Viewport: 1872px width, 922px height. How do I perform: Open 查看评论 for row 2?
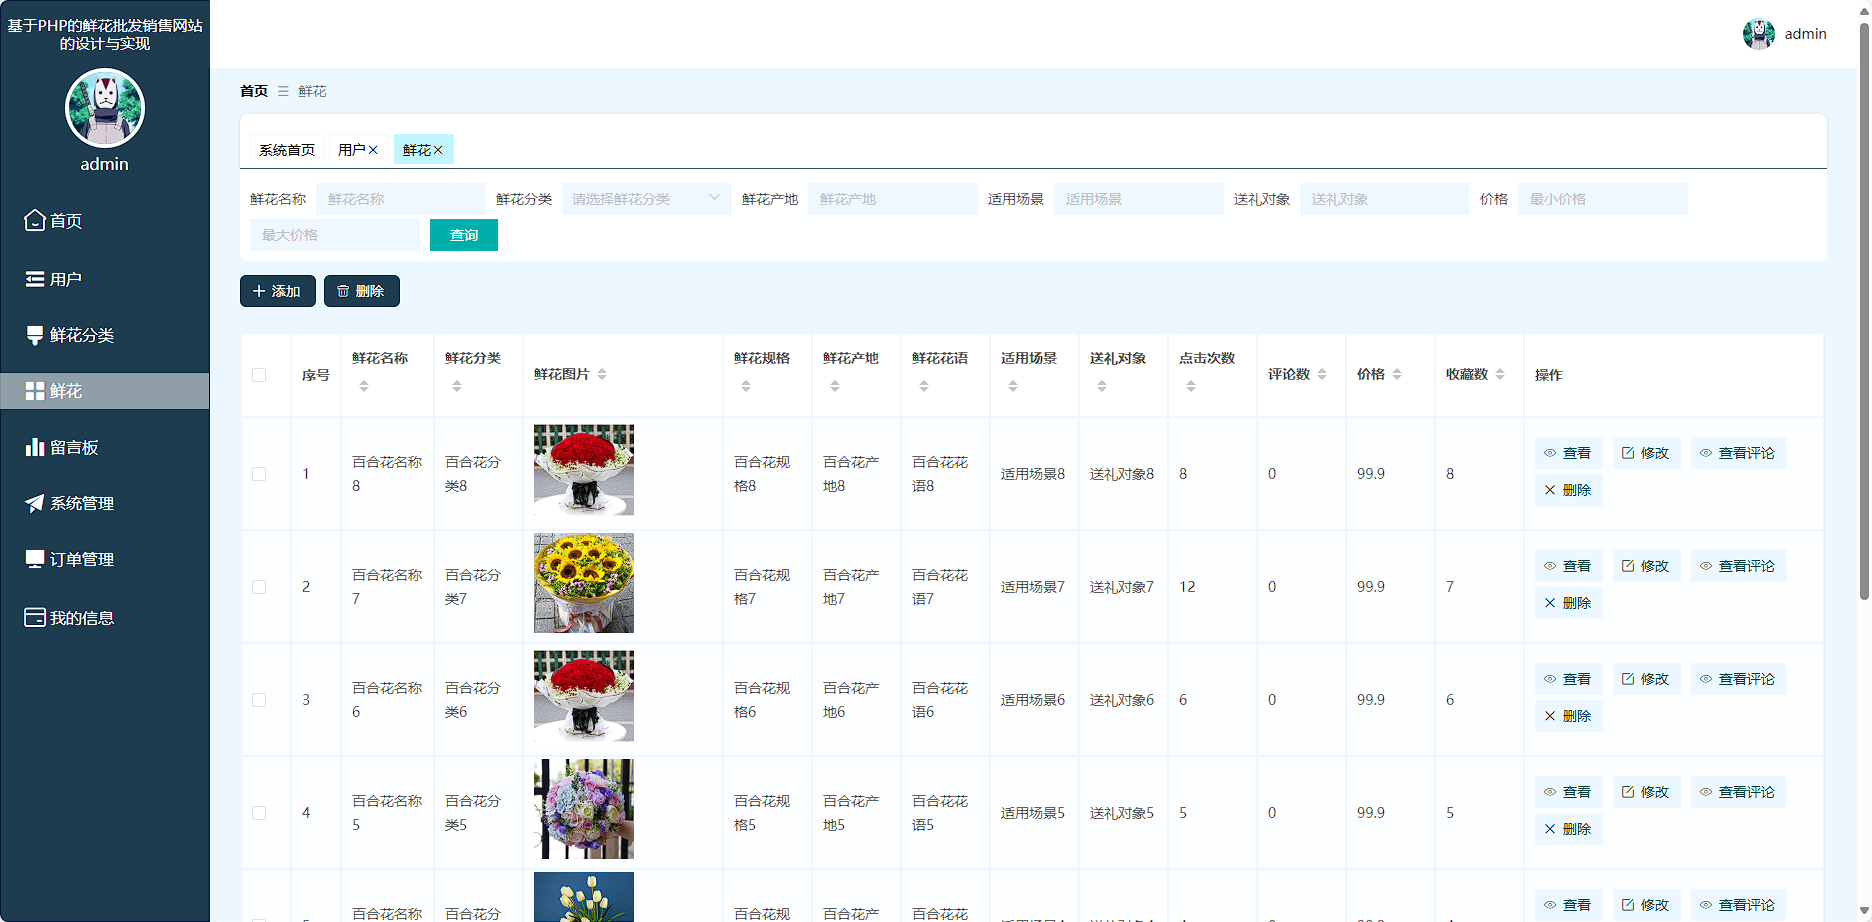pyautogui.click(x=1738, y=566)
